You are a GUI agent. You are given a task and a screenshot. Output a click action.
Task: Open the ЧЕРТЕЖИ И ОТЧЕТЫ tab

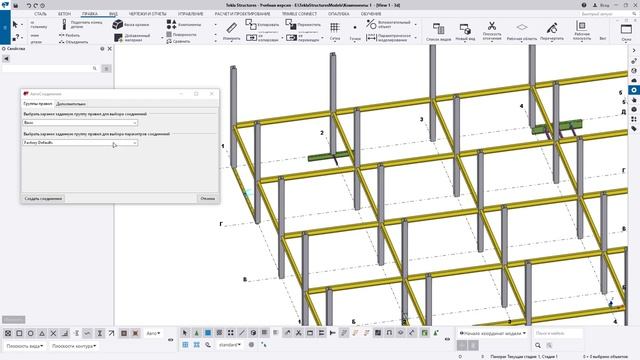[x=147, y=14]
